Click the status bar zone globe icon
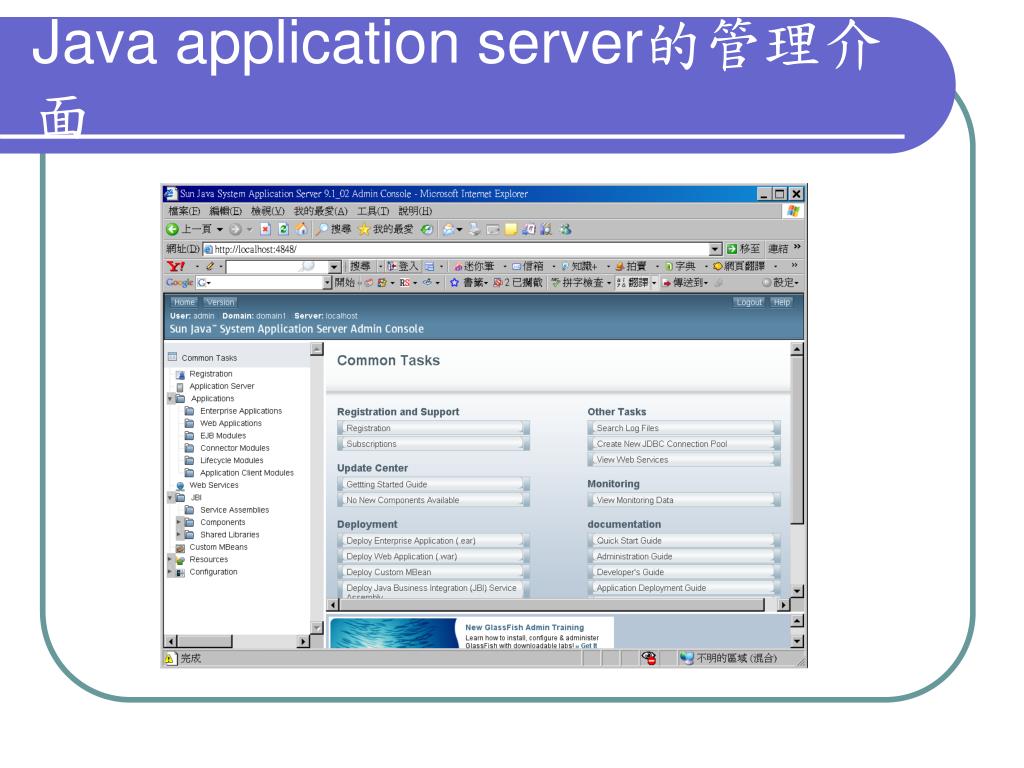Viewport: 1024px width, 768px height. (686, 658)
